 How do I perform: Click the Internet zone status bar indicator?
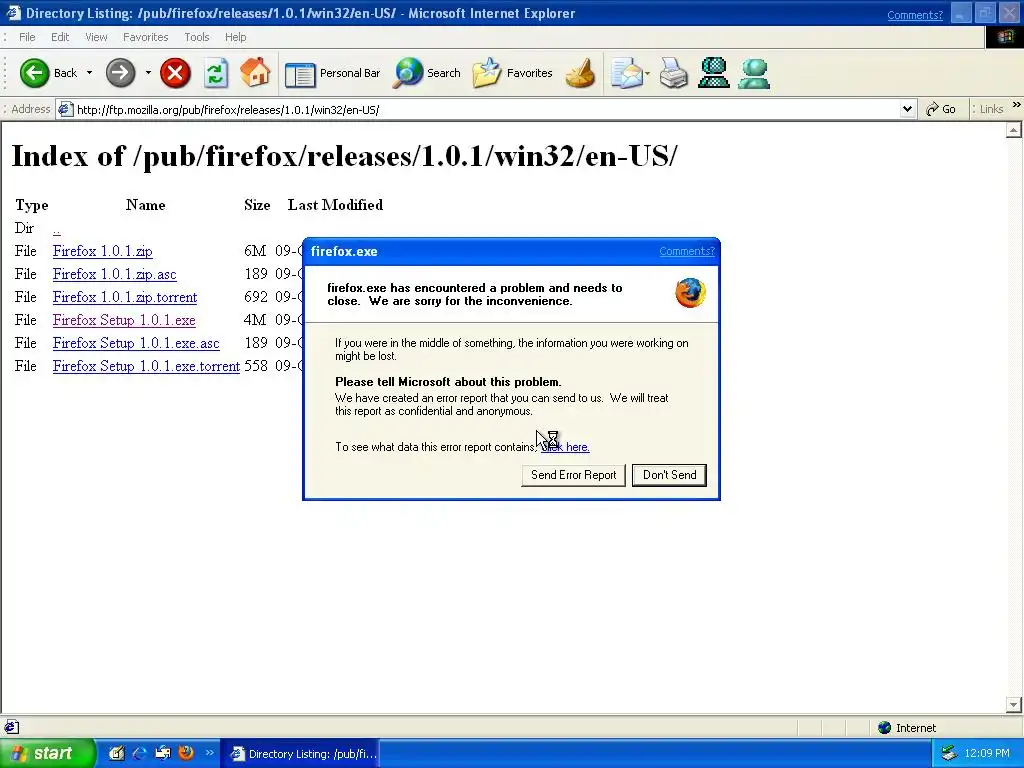(x=907, y=728)
